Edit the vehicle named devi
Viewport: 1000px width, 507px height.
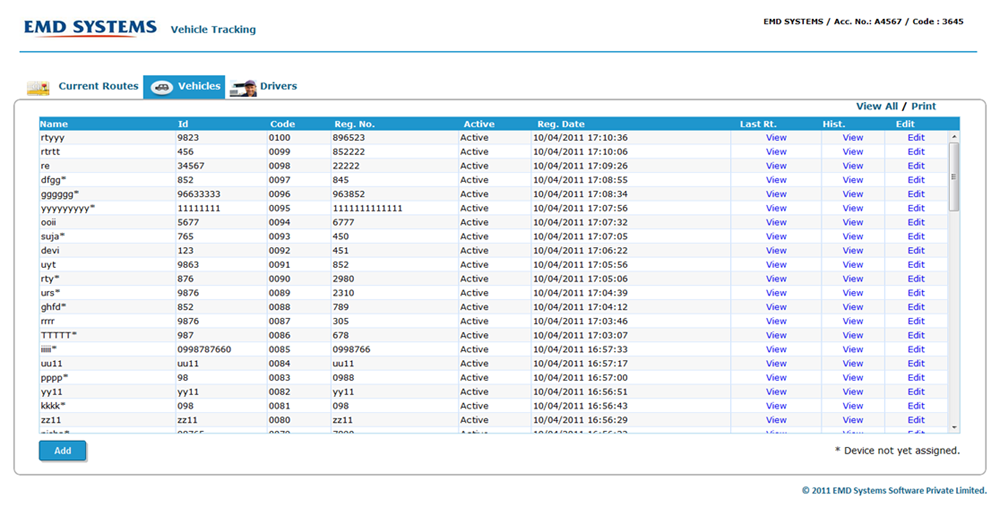click(916, 251)
